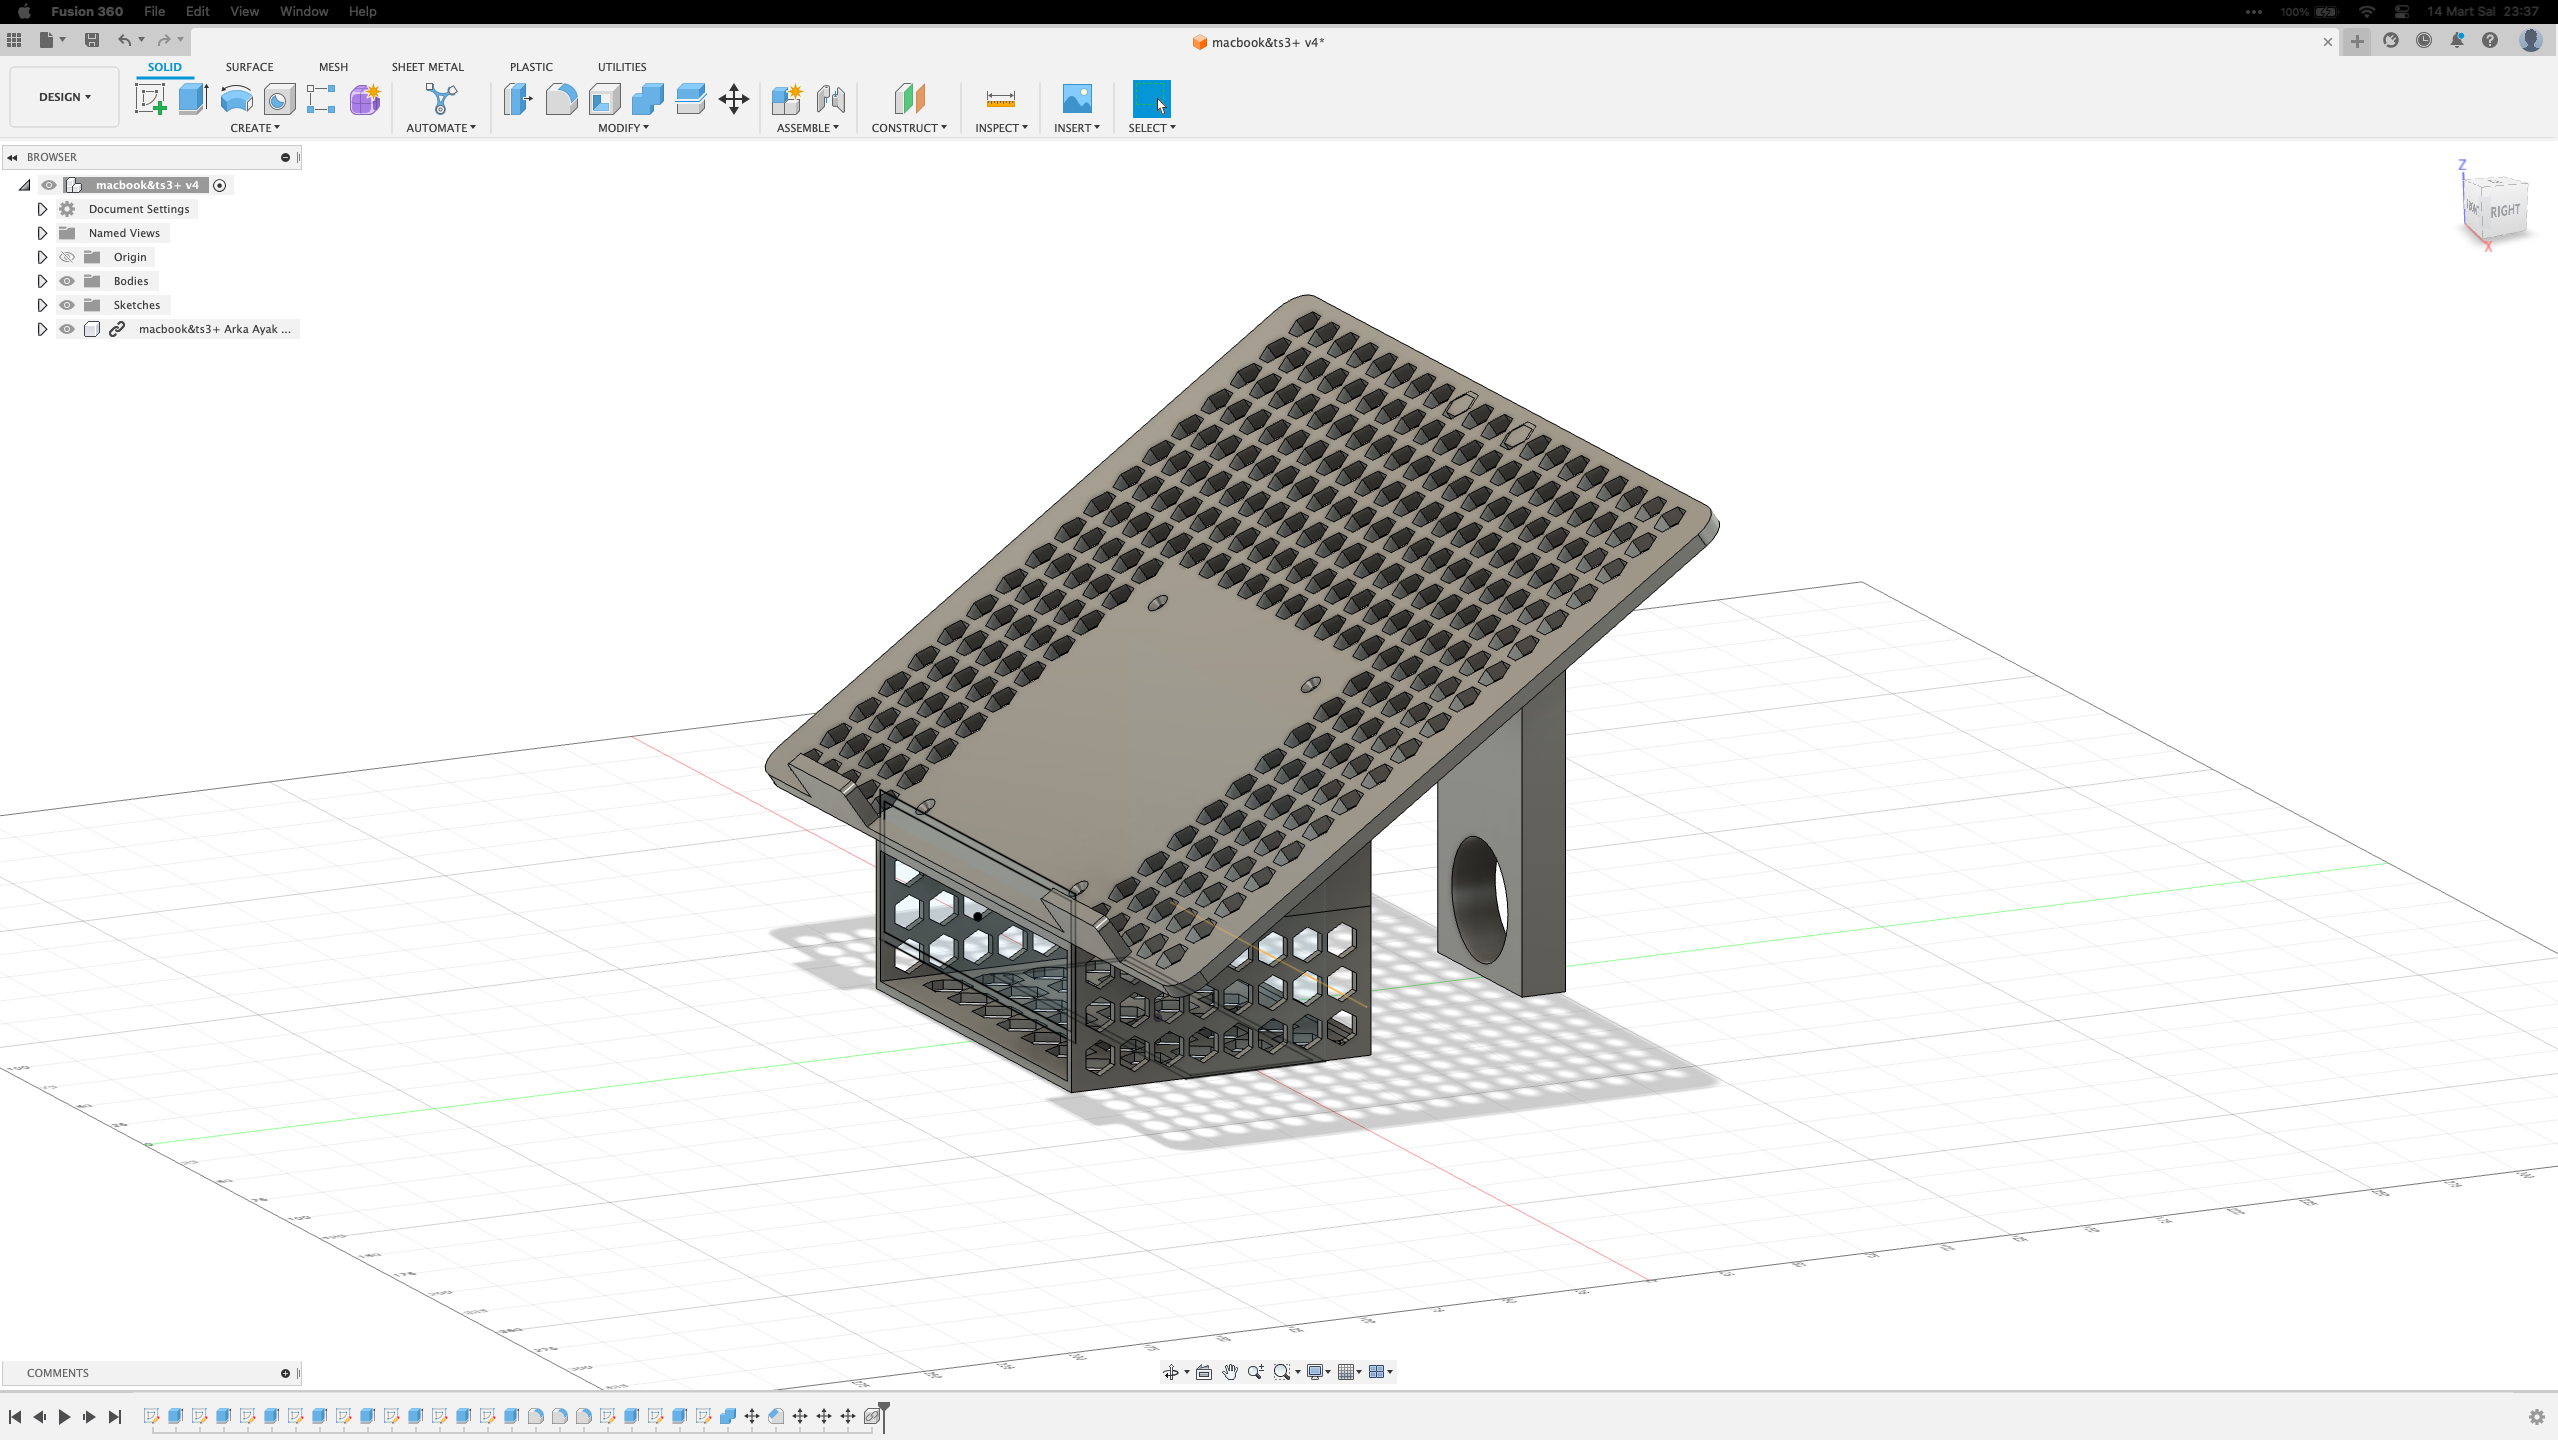Switch to the SURFACE tab

click(x=249, y=67)
